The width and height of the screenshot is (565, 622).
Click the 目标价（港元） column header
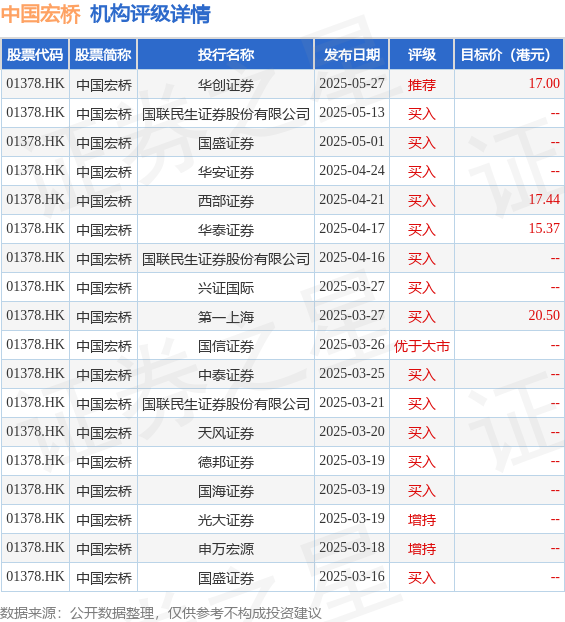[x=509, y=55]
